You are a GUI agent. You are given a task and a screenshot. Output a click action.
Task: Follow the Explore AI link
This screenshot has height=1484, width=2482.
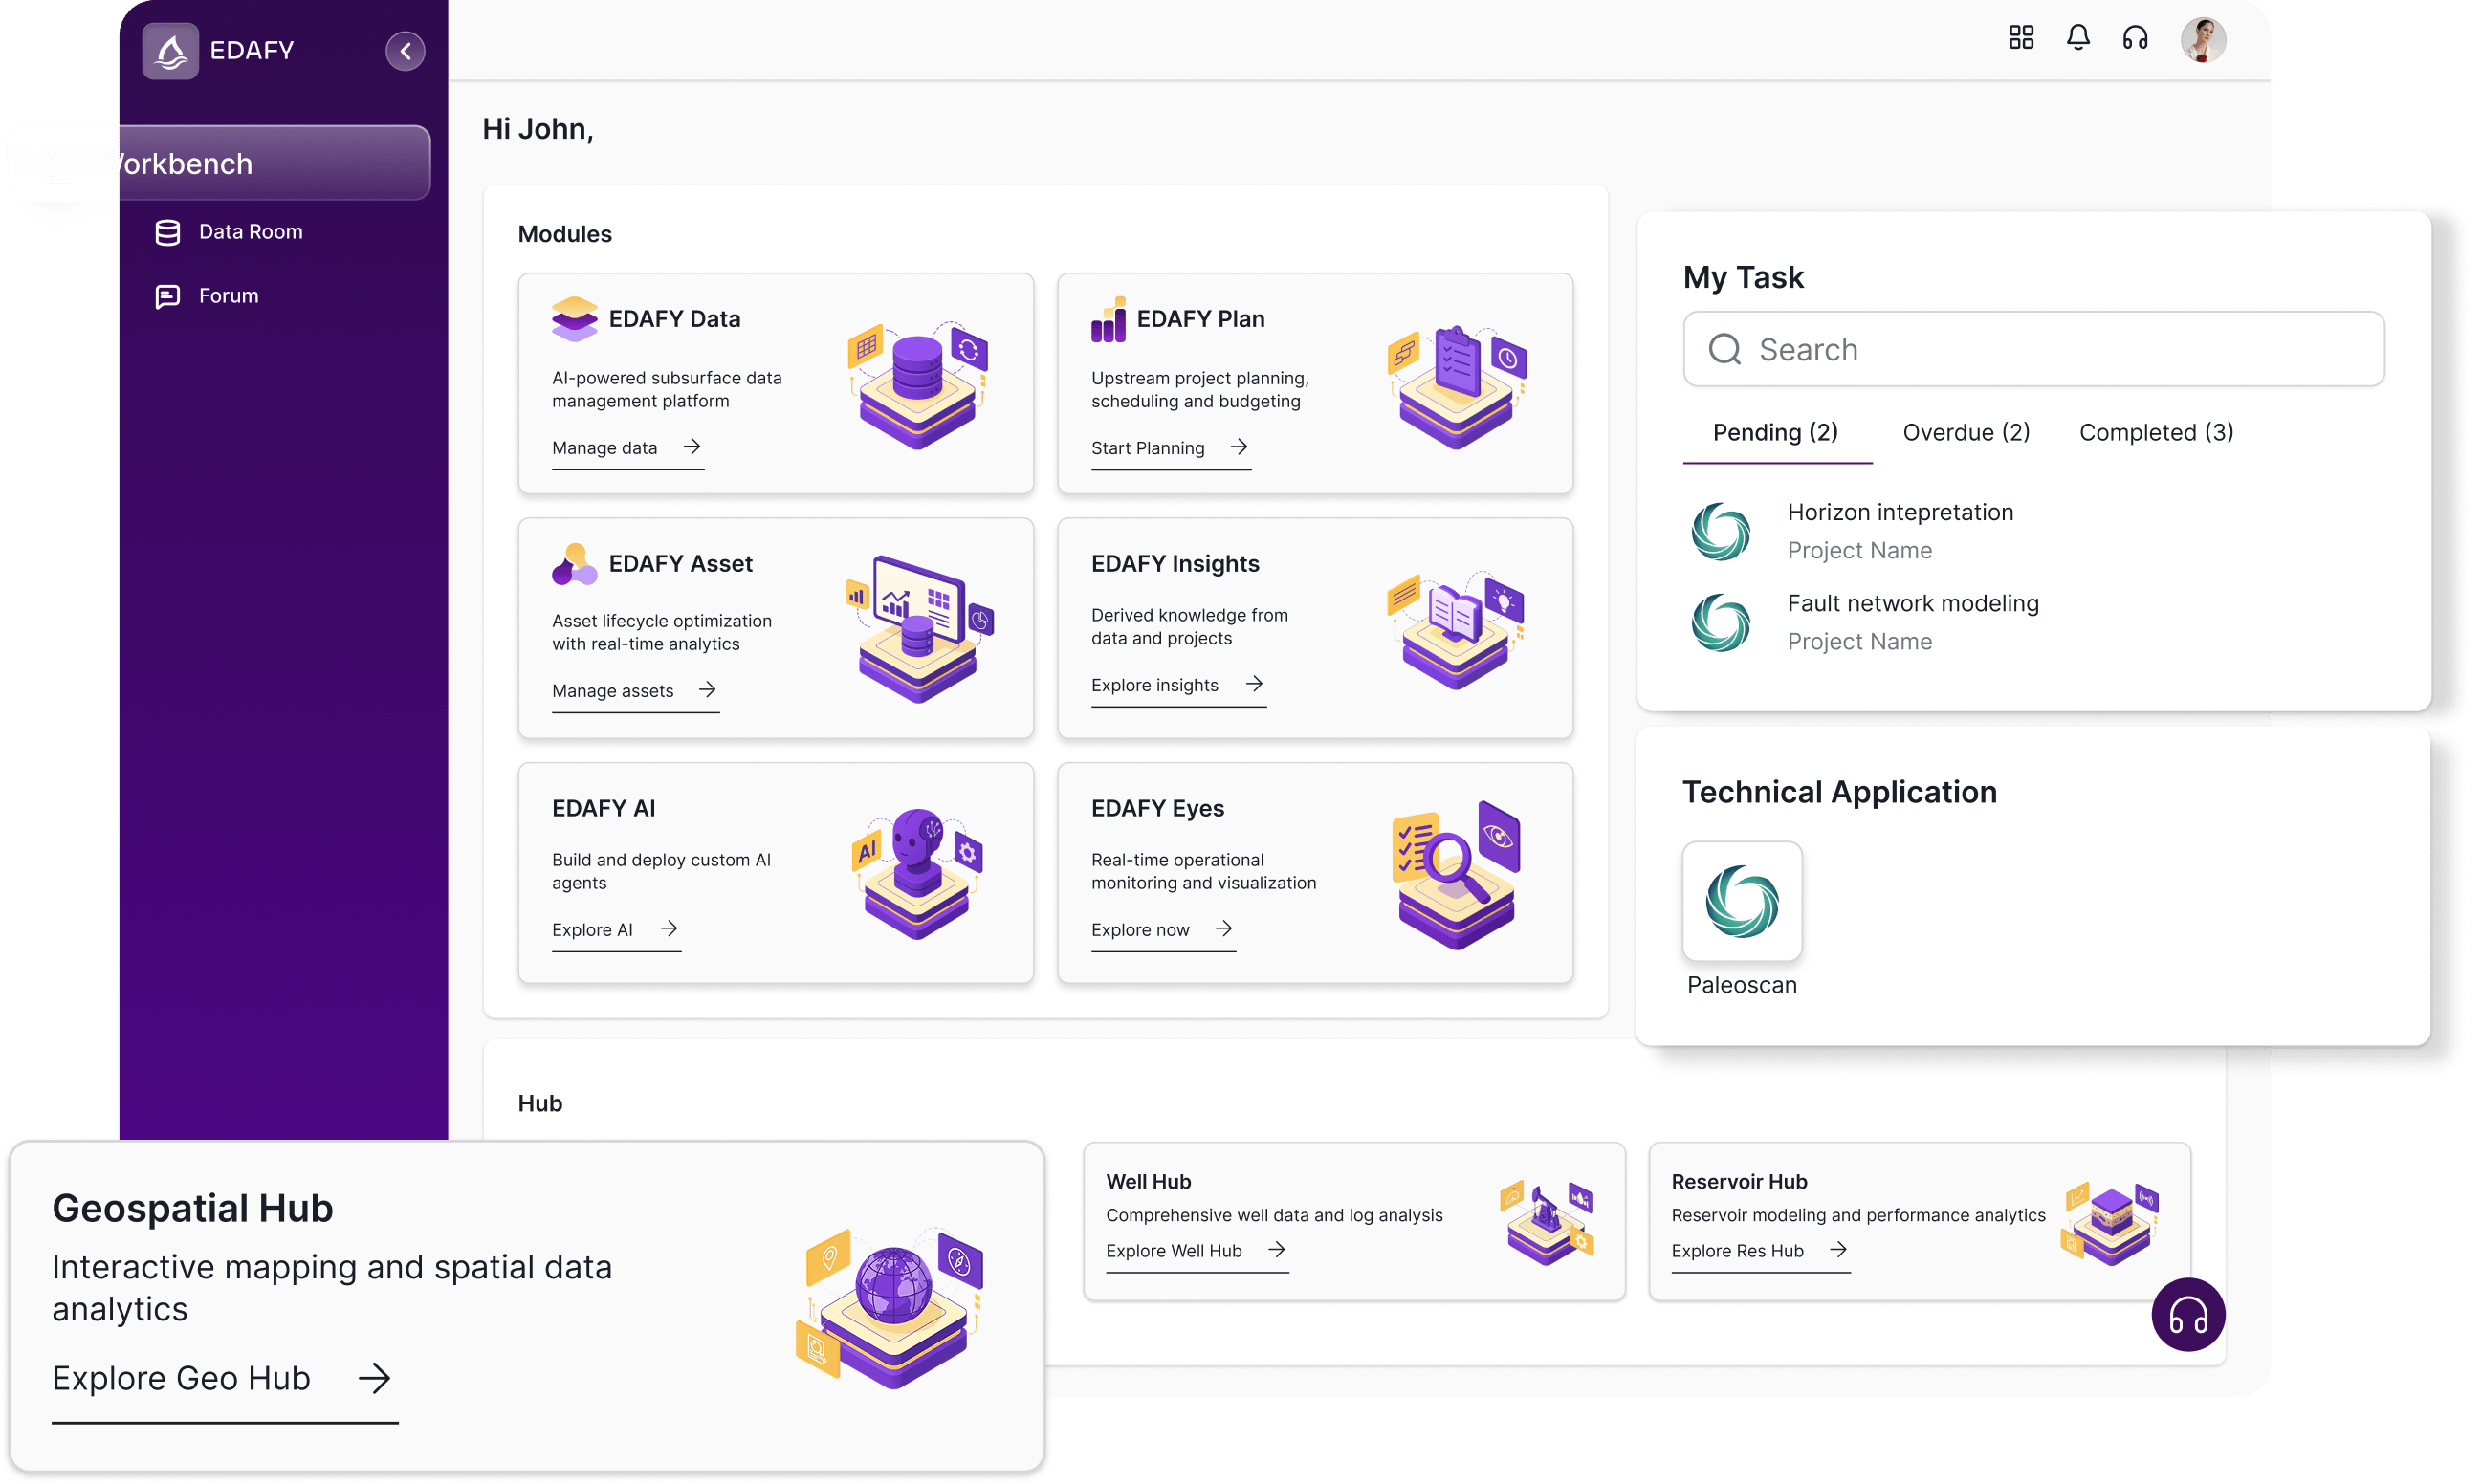click(x=616, y=930)
